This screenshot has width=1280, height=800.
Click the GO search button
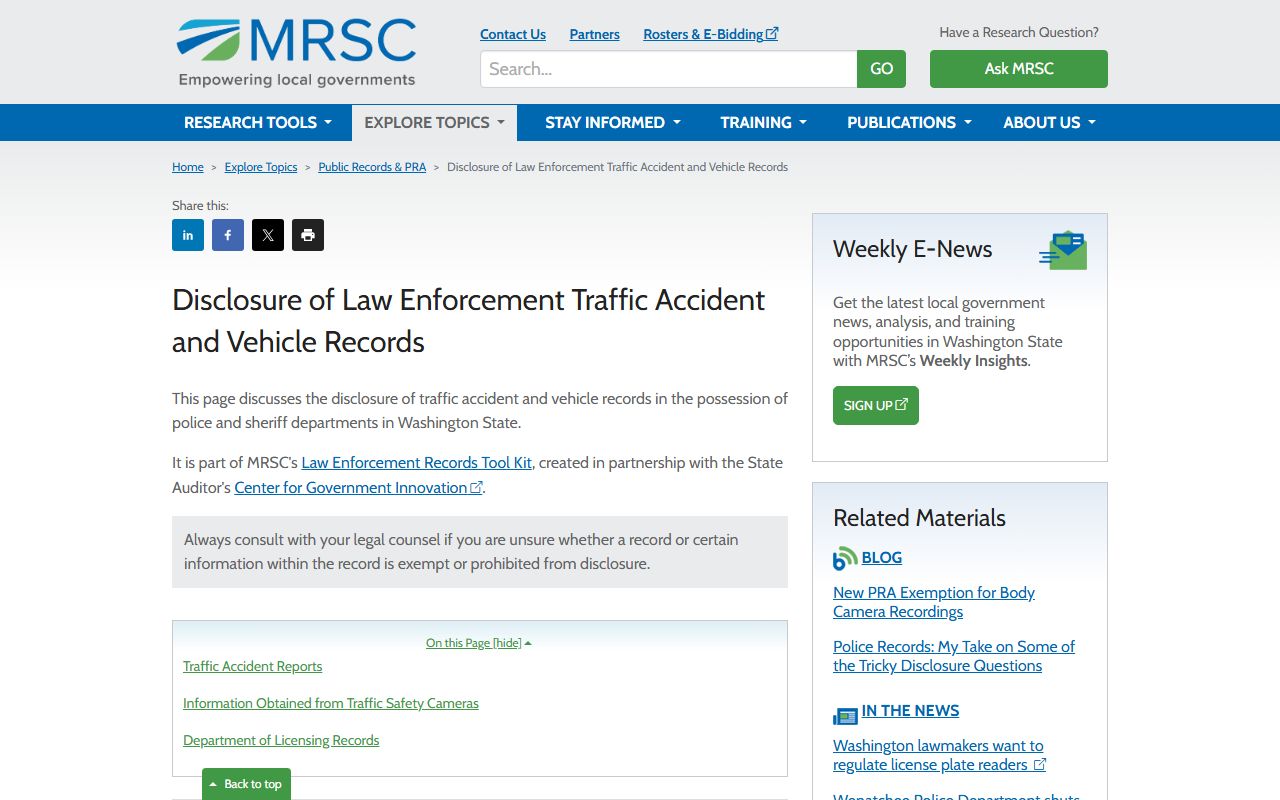click(x=881, y=69)
